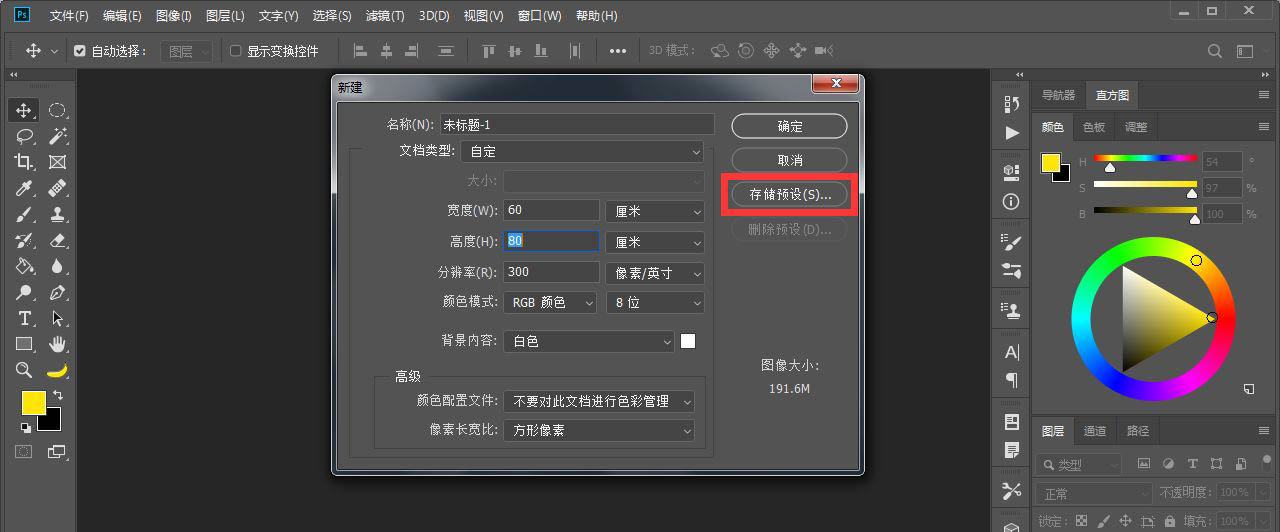Viewport: 1280px width, 532px height.
Task: Click the 存储预设(S)... button
Action: click(x=790, y=194)
